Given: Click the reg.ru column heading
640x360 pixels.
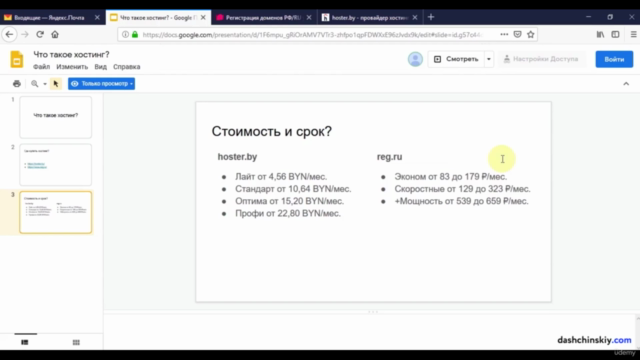Looking at the screenshot, I should pos(389,157).
